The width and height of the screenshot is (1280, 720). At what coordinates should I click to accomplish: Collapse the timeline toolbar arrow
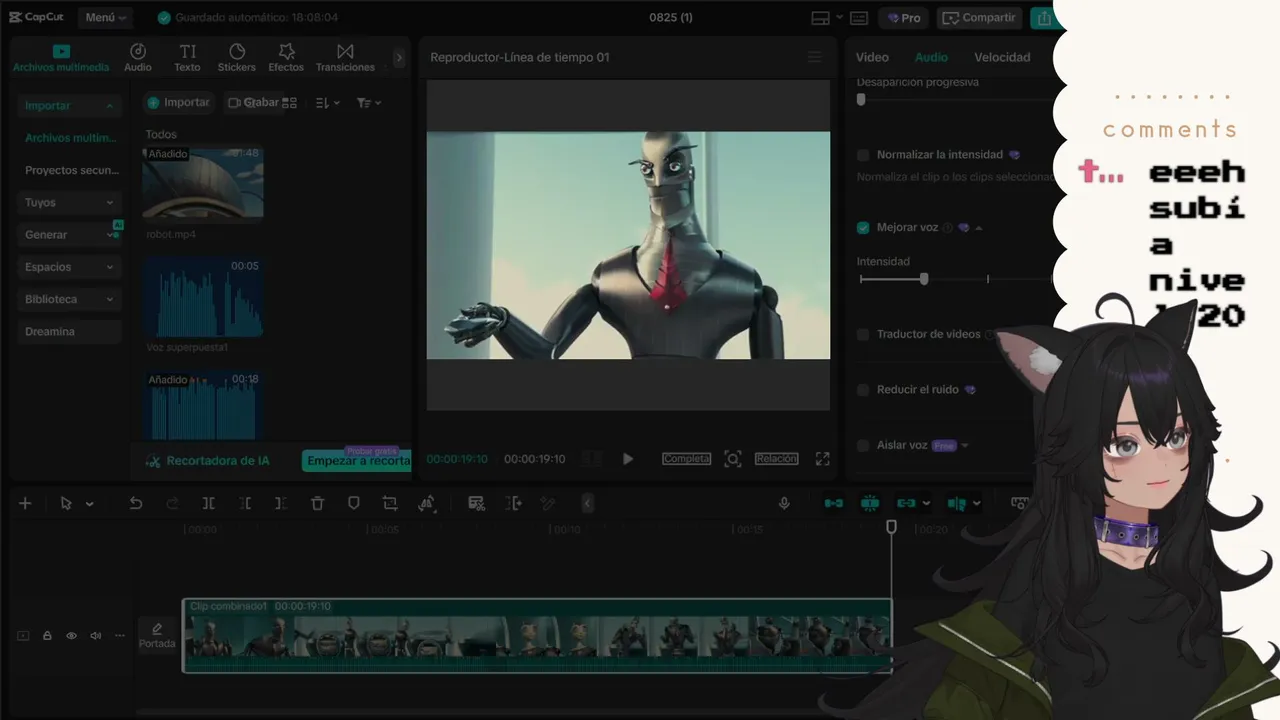pyautogui.click(x=587, y=503)
